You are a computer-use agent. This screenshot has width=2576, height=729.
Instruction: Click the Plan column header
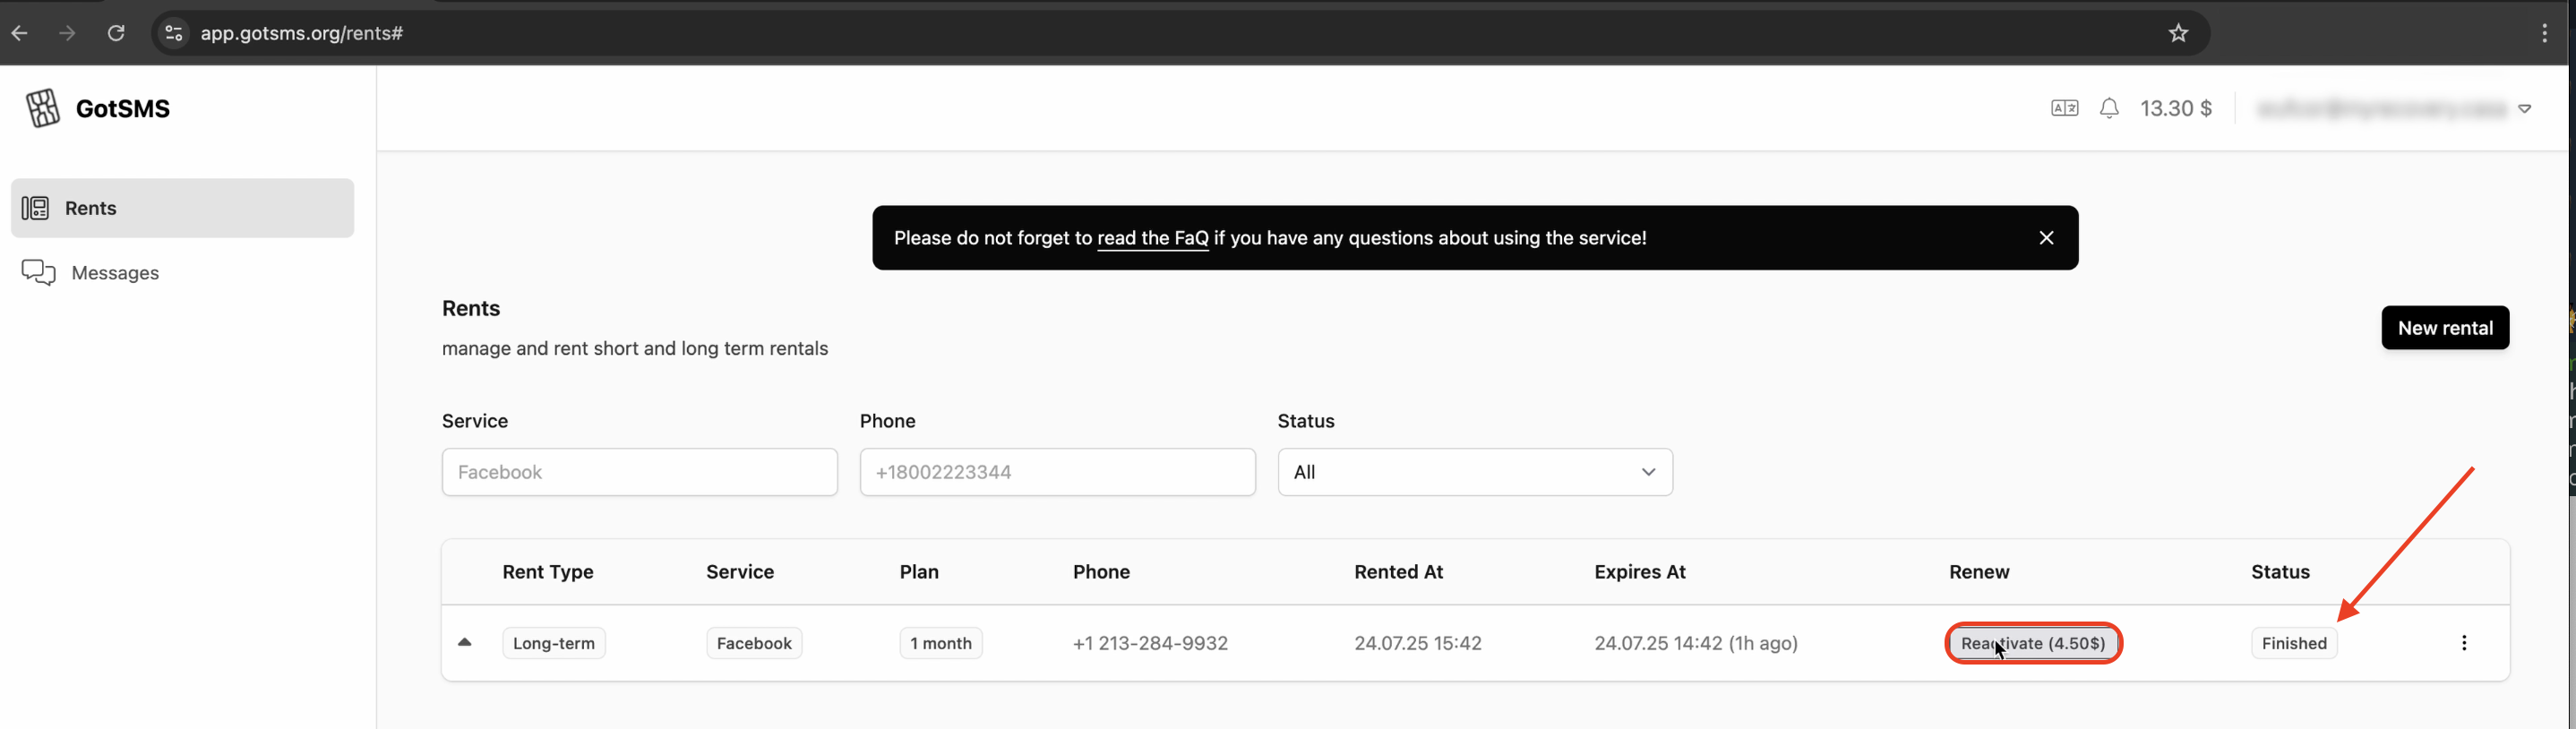point(919,572)
